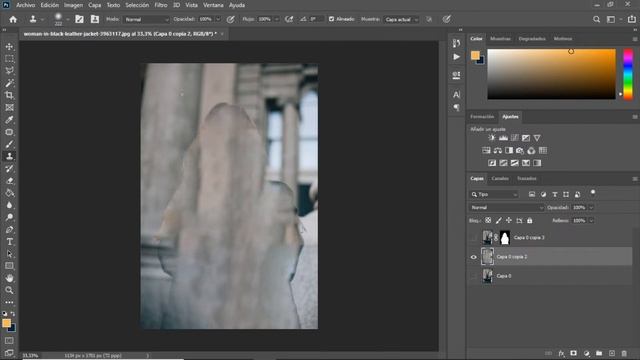Click the foreground color swatch in toolbar
The image size is (640, 360).
pos(6,323)
